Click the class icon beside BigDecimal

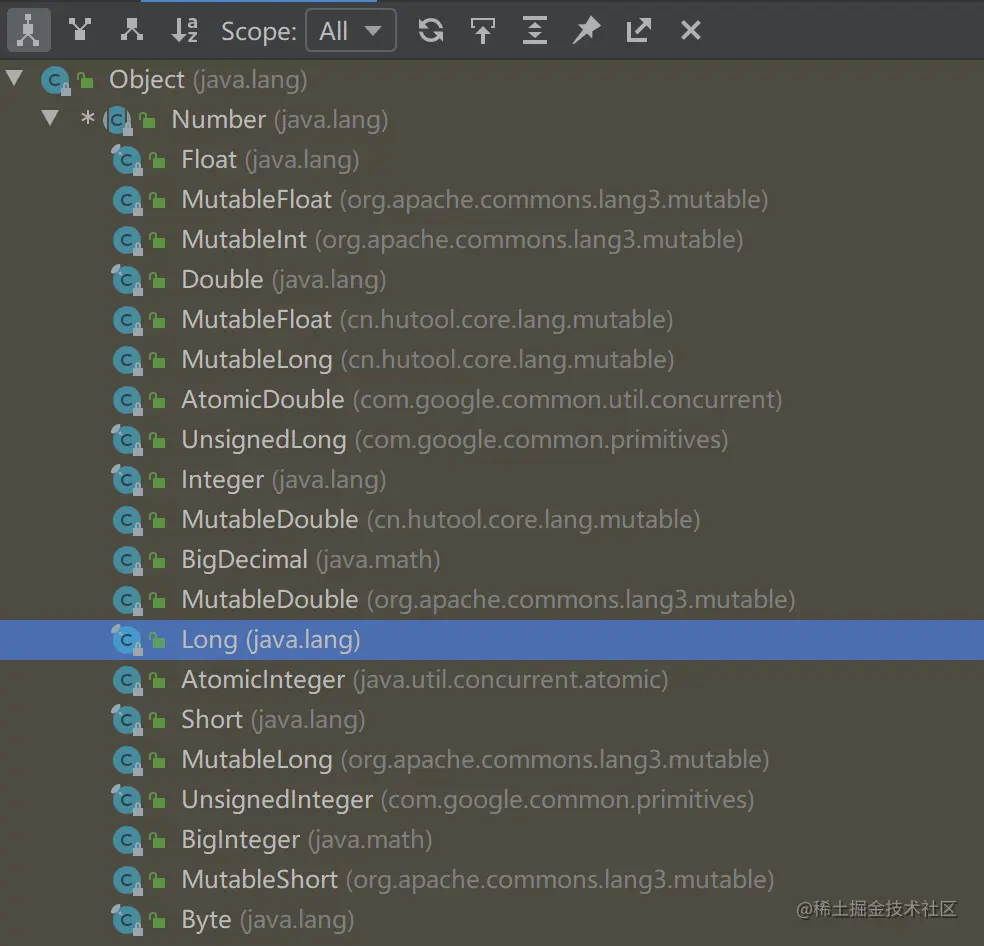coord(127,560)
